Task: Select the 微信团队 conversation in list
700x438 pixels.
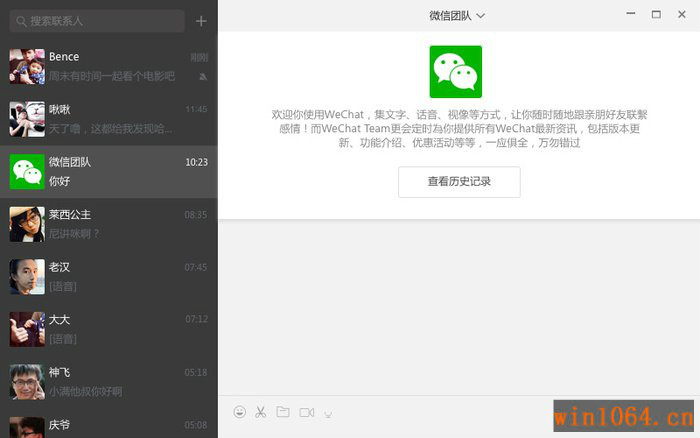Action: (x=109, y=172)
